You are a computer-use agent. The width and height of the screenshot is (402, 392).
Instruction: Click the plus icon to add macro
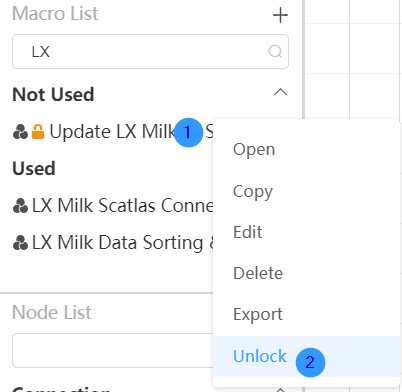pos(280,15)
